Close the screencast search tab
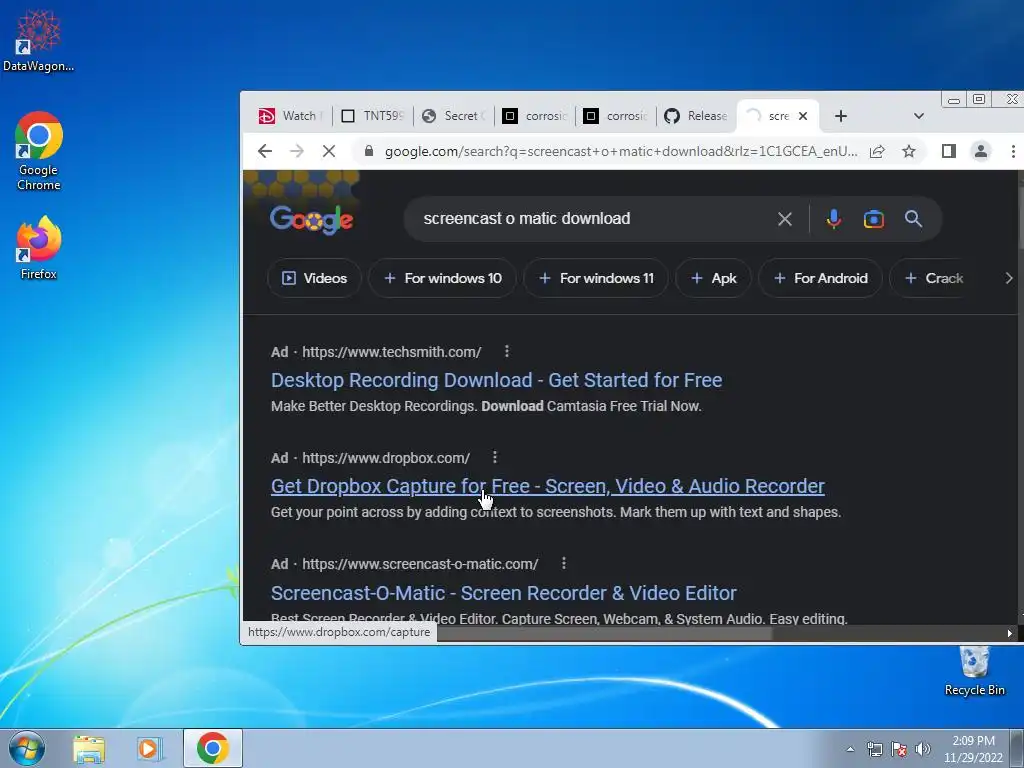Viewport: 1024px width, 768px height. click(x=803, y=116)
